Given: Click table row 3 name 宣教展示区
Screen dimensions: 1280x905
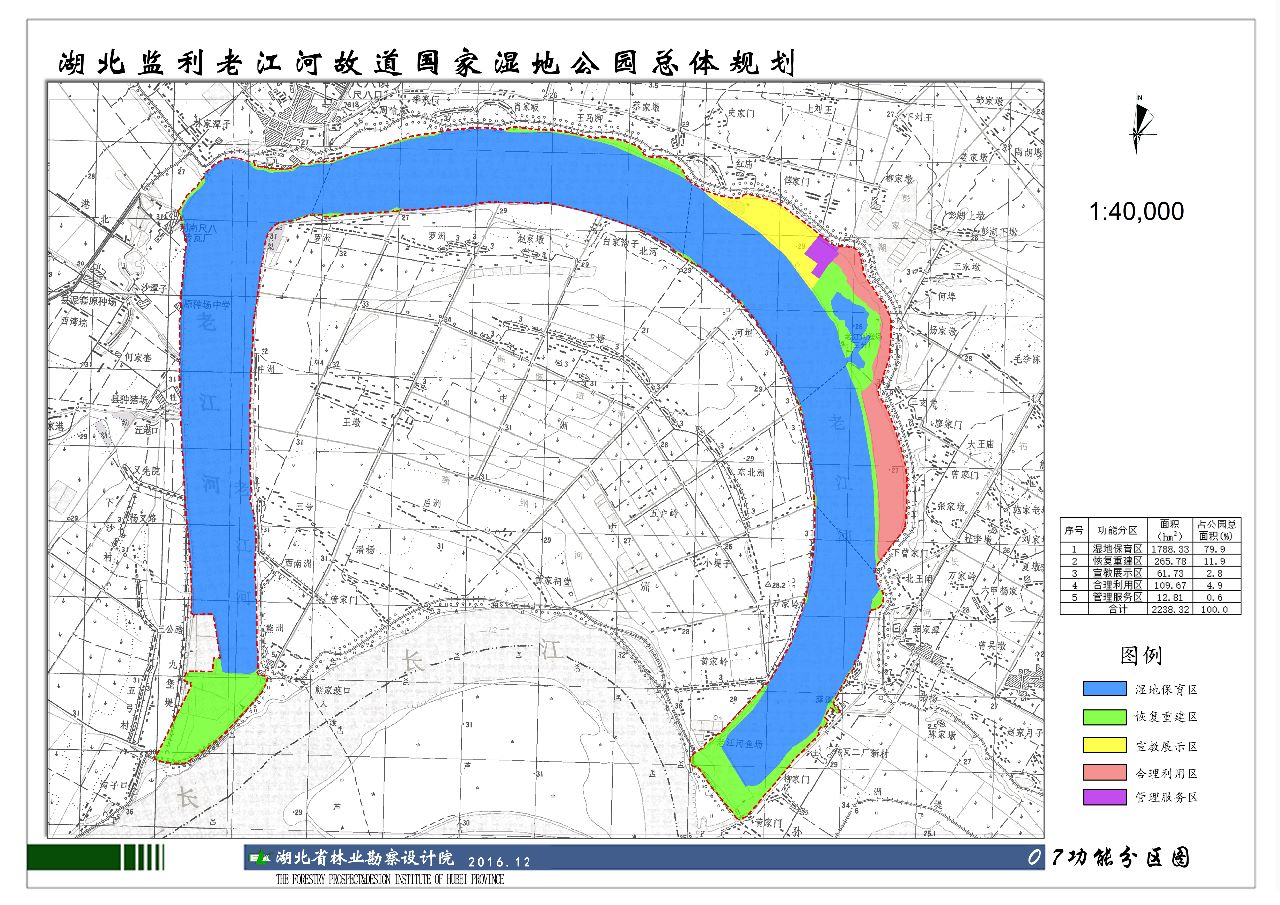Looking at the screenshot, I should coord(1117,573).
